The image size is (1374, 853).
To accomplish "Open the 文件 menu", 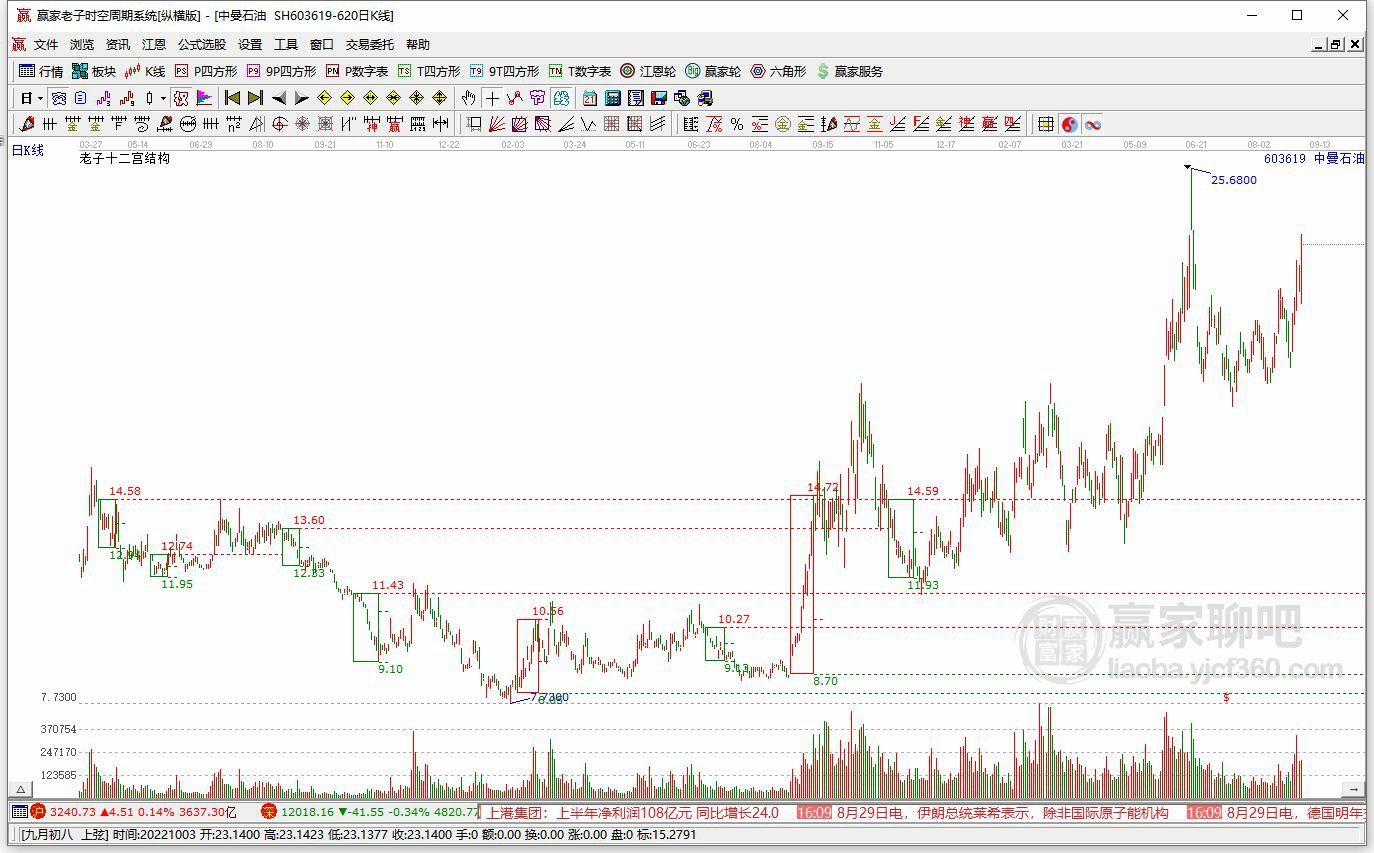I will pos(47,45).
